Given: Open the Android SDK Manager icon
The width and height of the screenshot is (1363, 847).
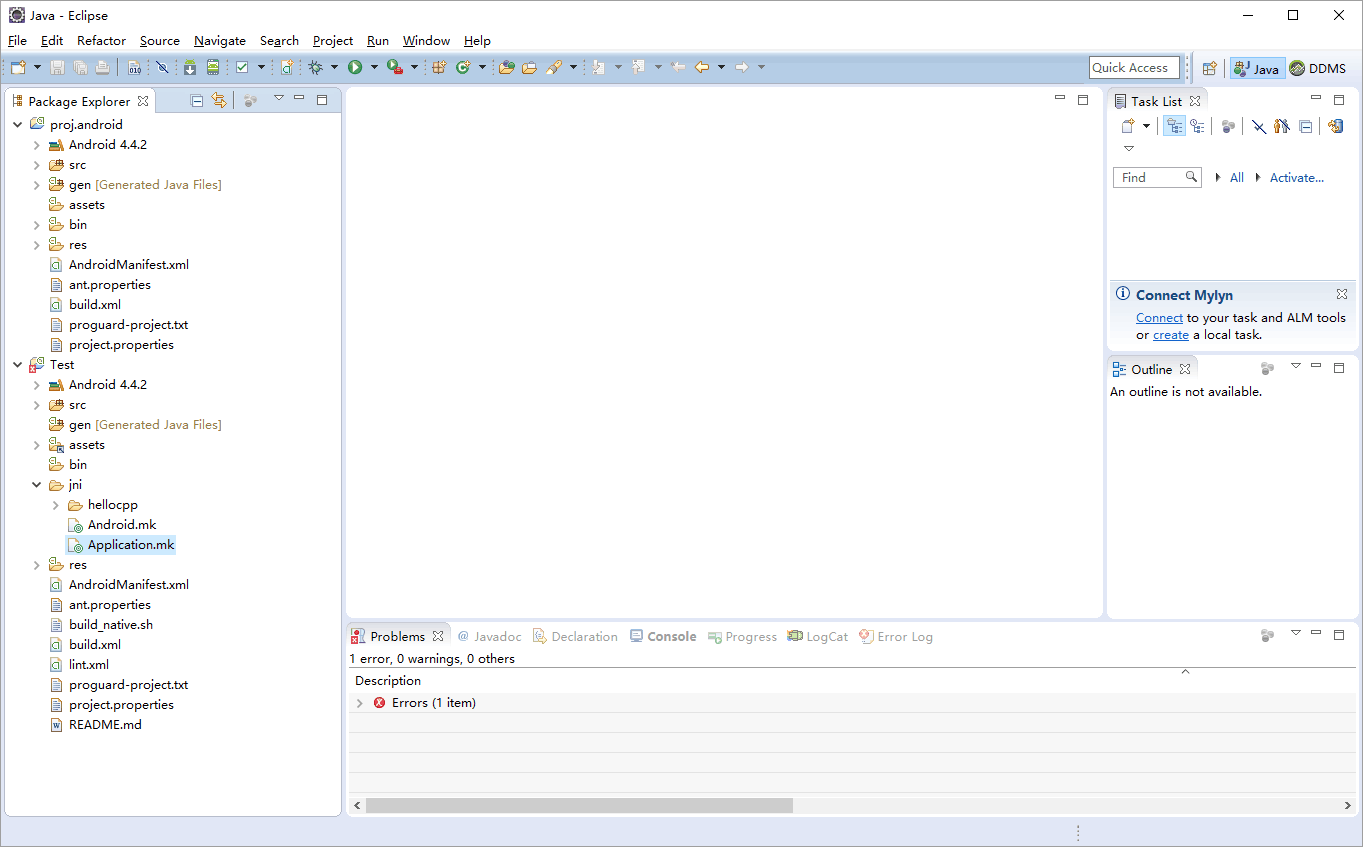Looking at the screenshot, I should pyautogui.click(x=190, y=67).
